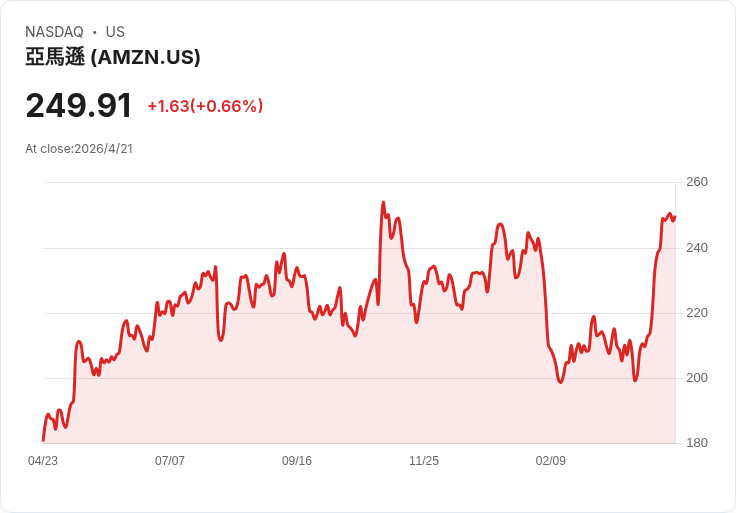Click the US market label
Viewport: 736px width, 513px height.
(115, 32)
